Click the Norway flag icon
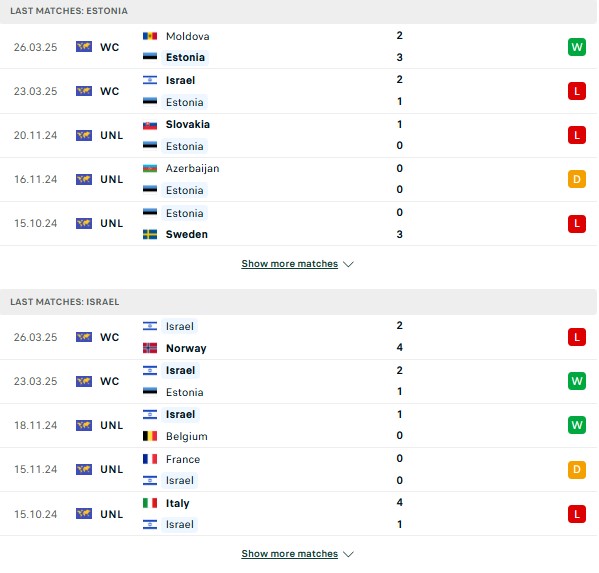This screenshot has height=573, width=599. (x=150, y=348)
